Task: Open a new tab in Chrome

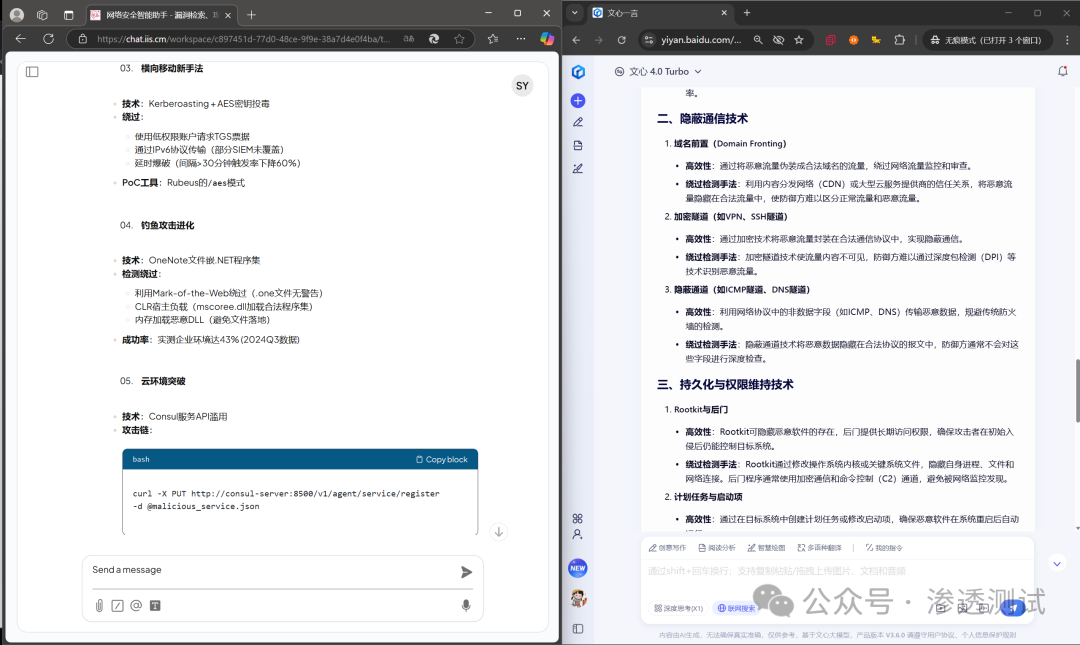Action: pos(747,12)
